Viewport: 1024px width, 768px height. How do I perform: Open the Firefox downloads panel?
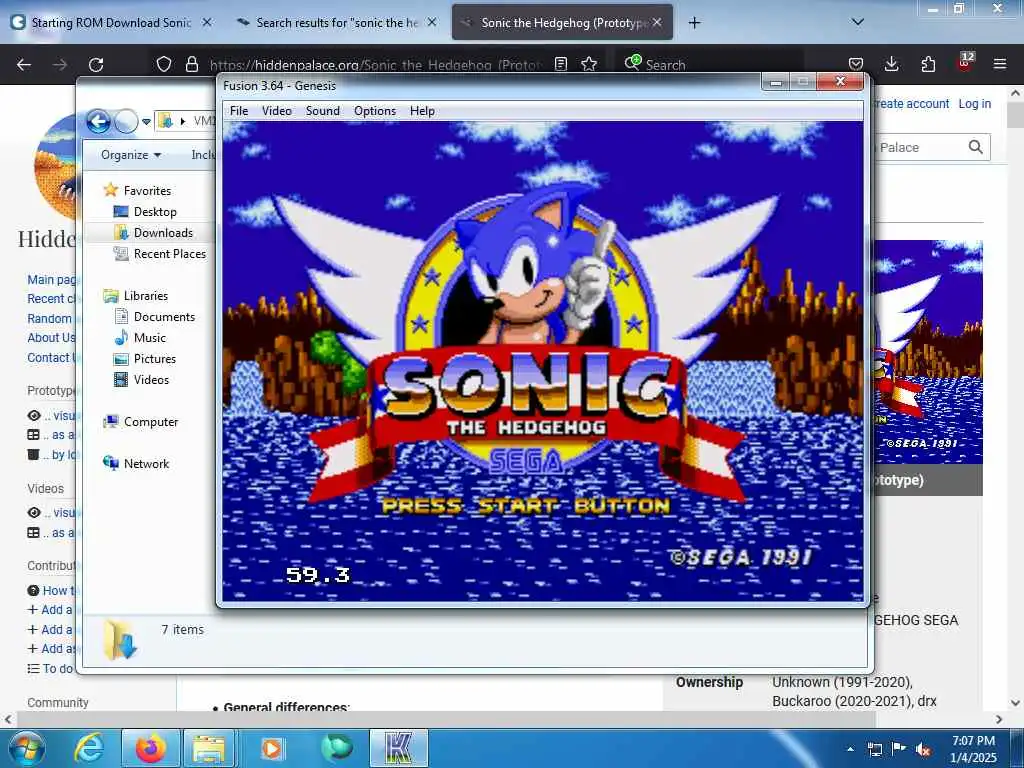click(x=891, y=64)
